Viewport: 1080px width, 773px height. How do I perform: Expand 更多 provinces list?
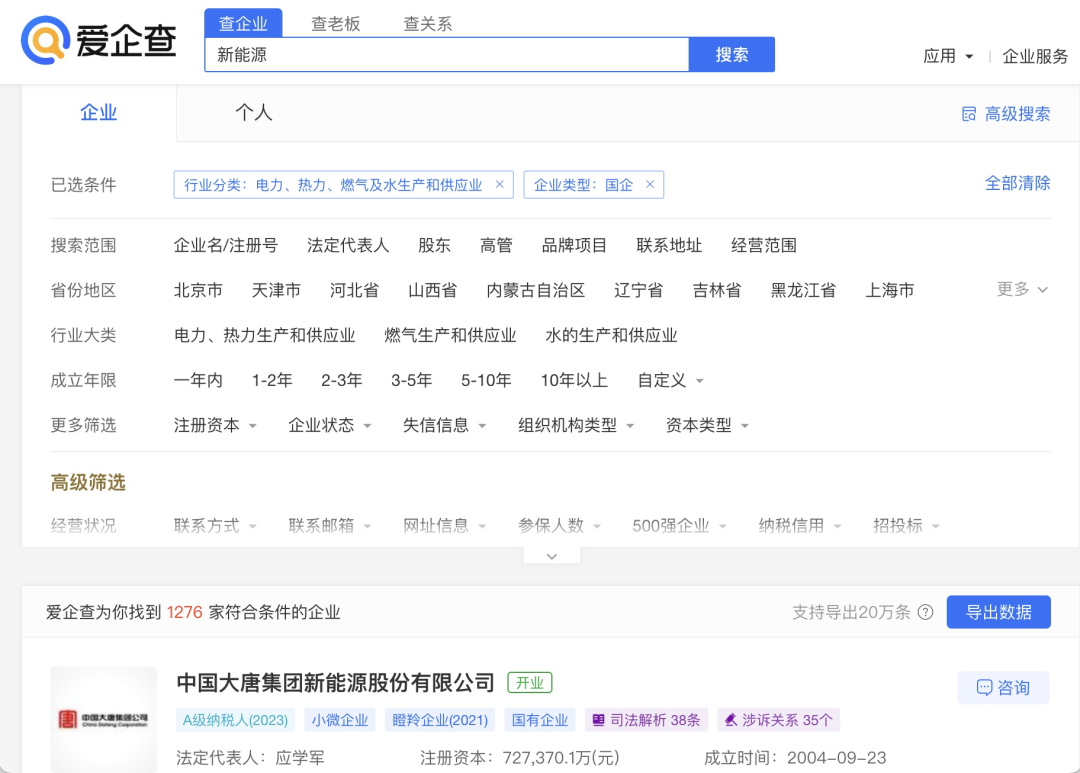click(1022, 290)
